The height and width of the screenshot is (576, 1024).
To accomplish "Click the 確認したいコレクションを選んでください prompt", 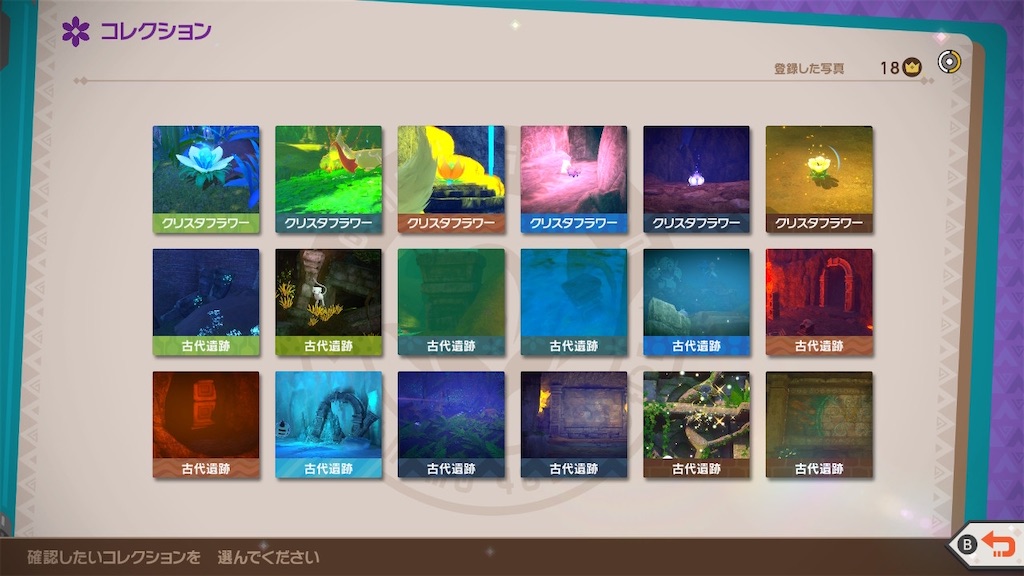I will tap(173, 557).
